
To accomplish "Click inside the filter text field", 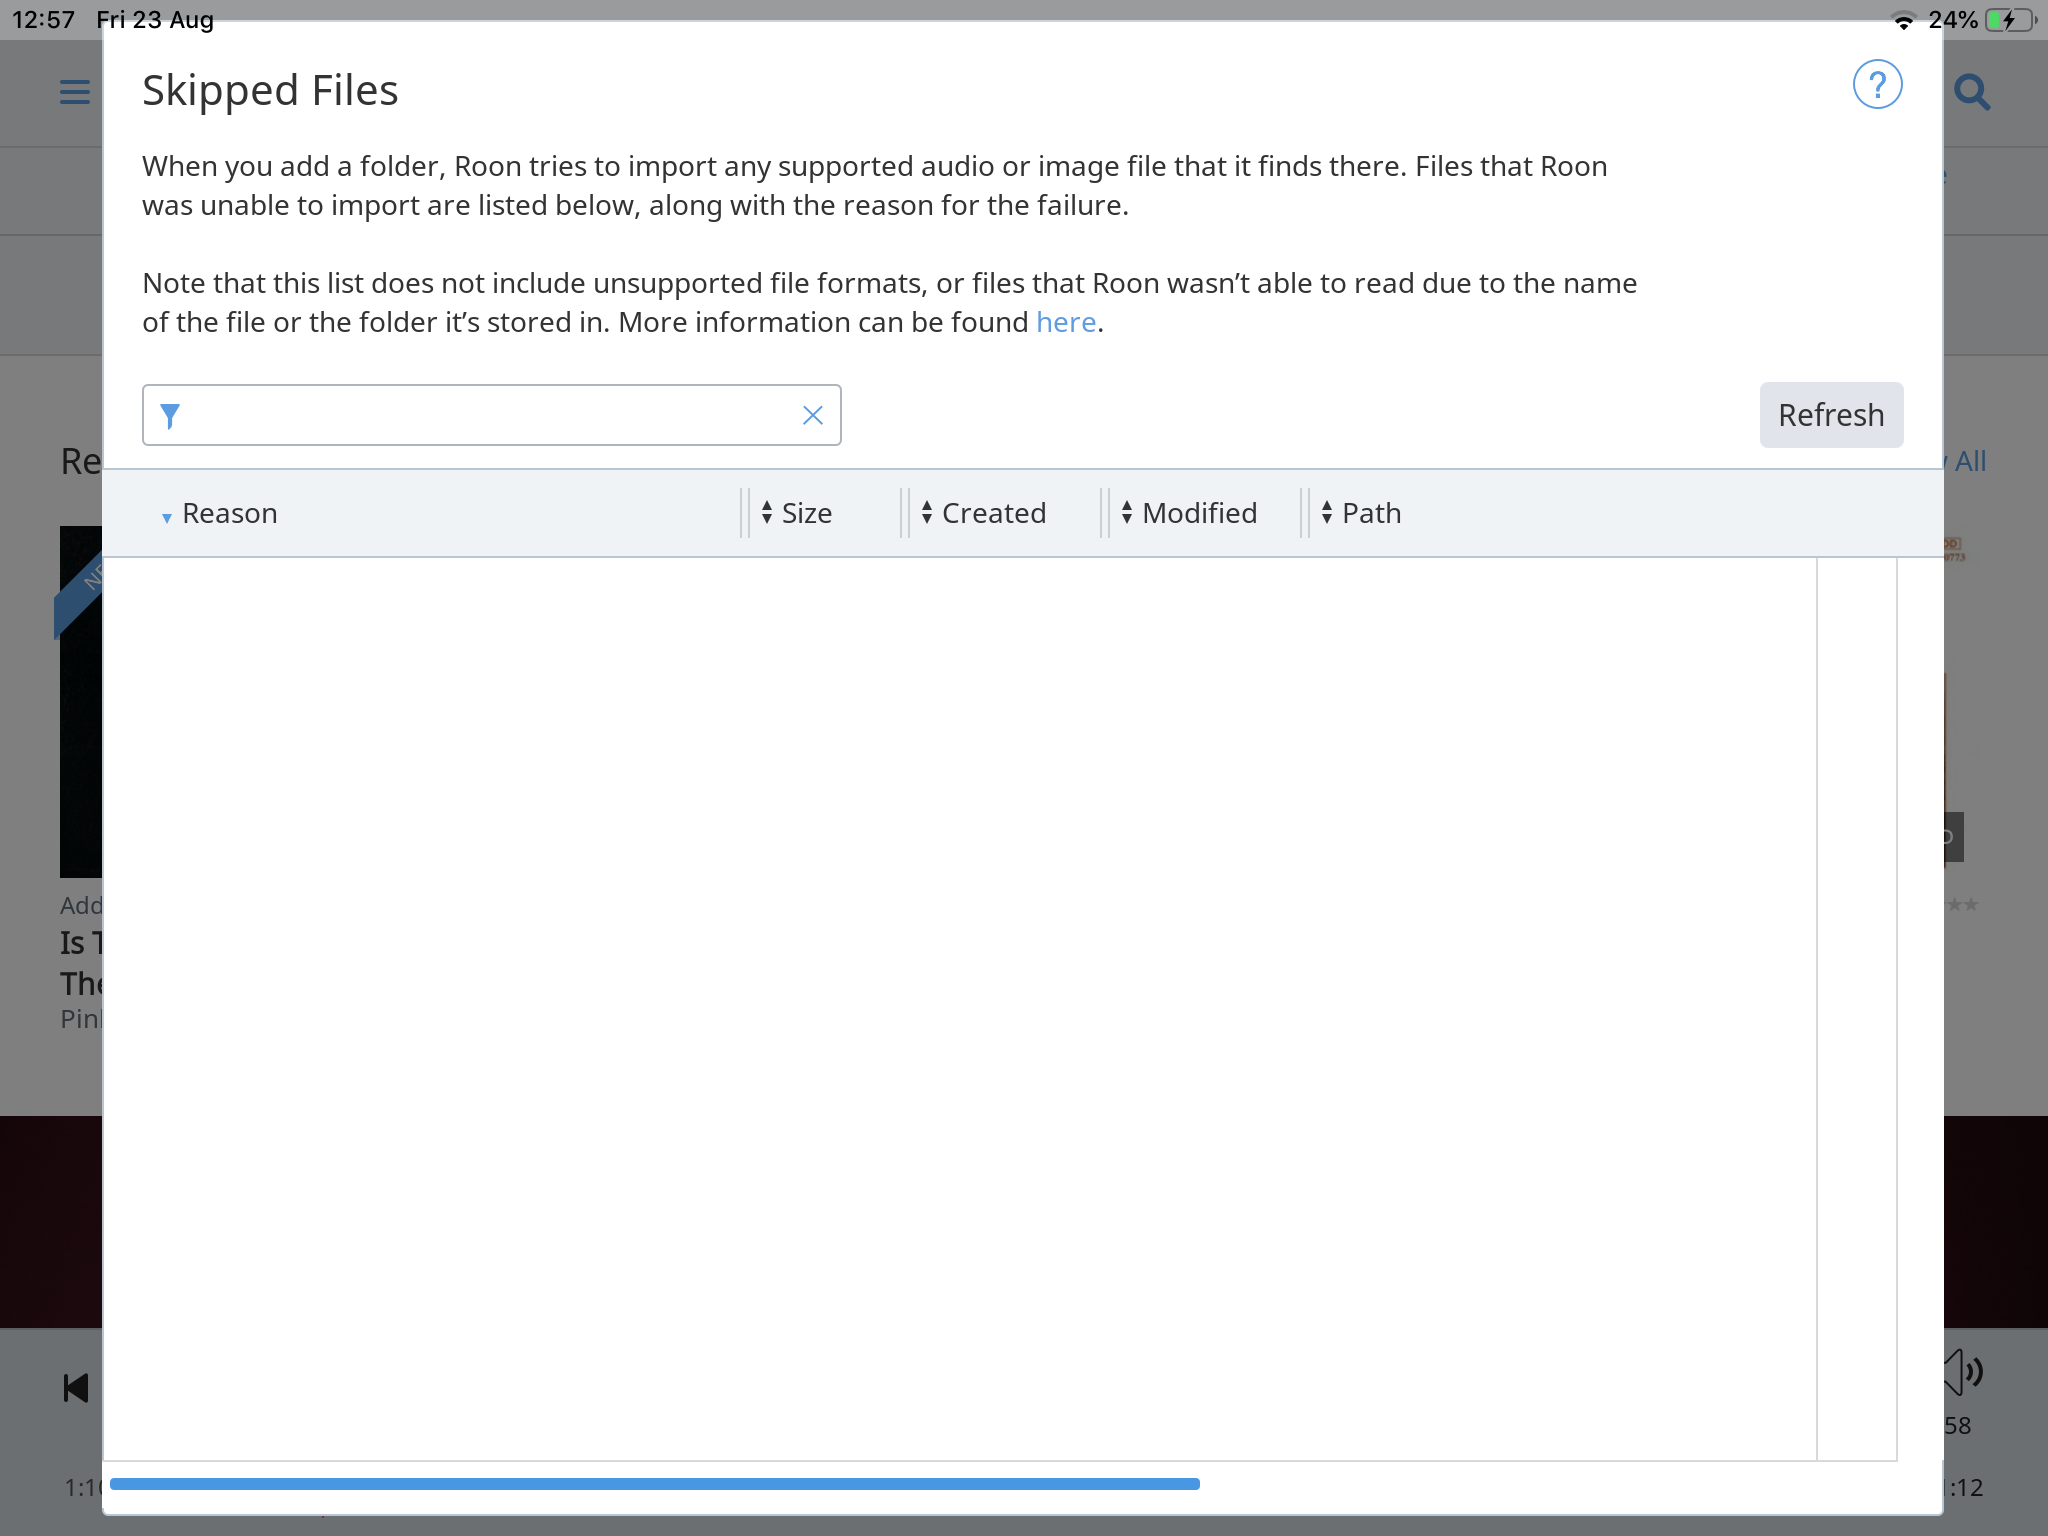I will tap(490, 415).
